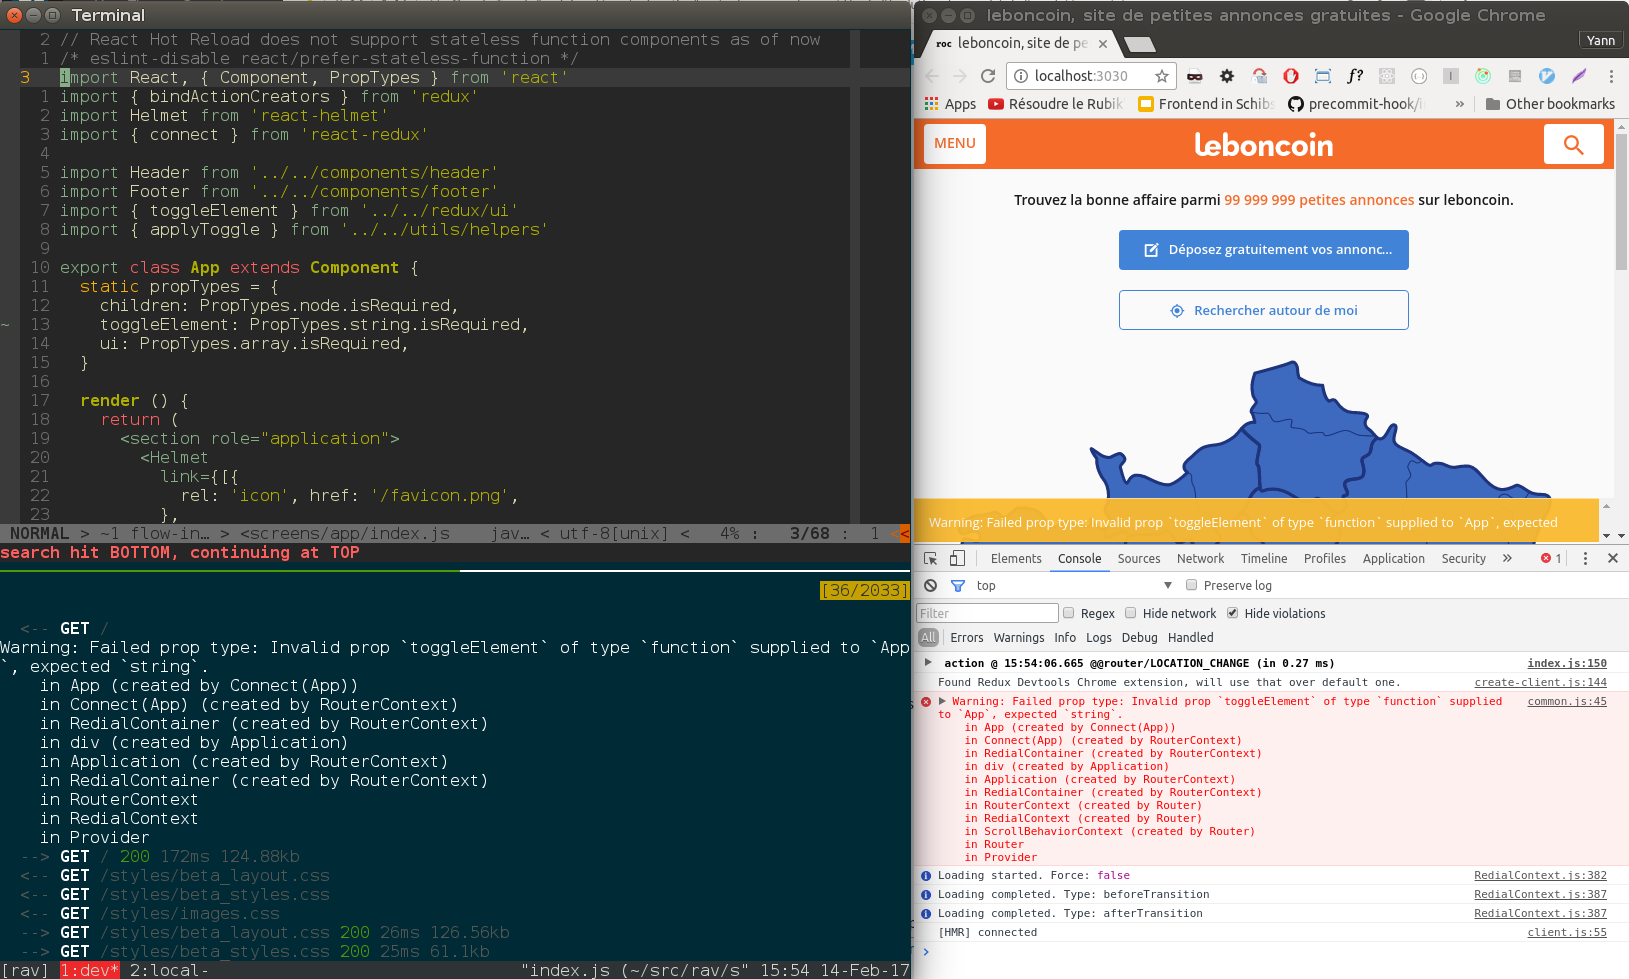
Task: Toggle the console filter funnel icon
Action: coord(958,586)
